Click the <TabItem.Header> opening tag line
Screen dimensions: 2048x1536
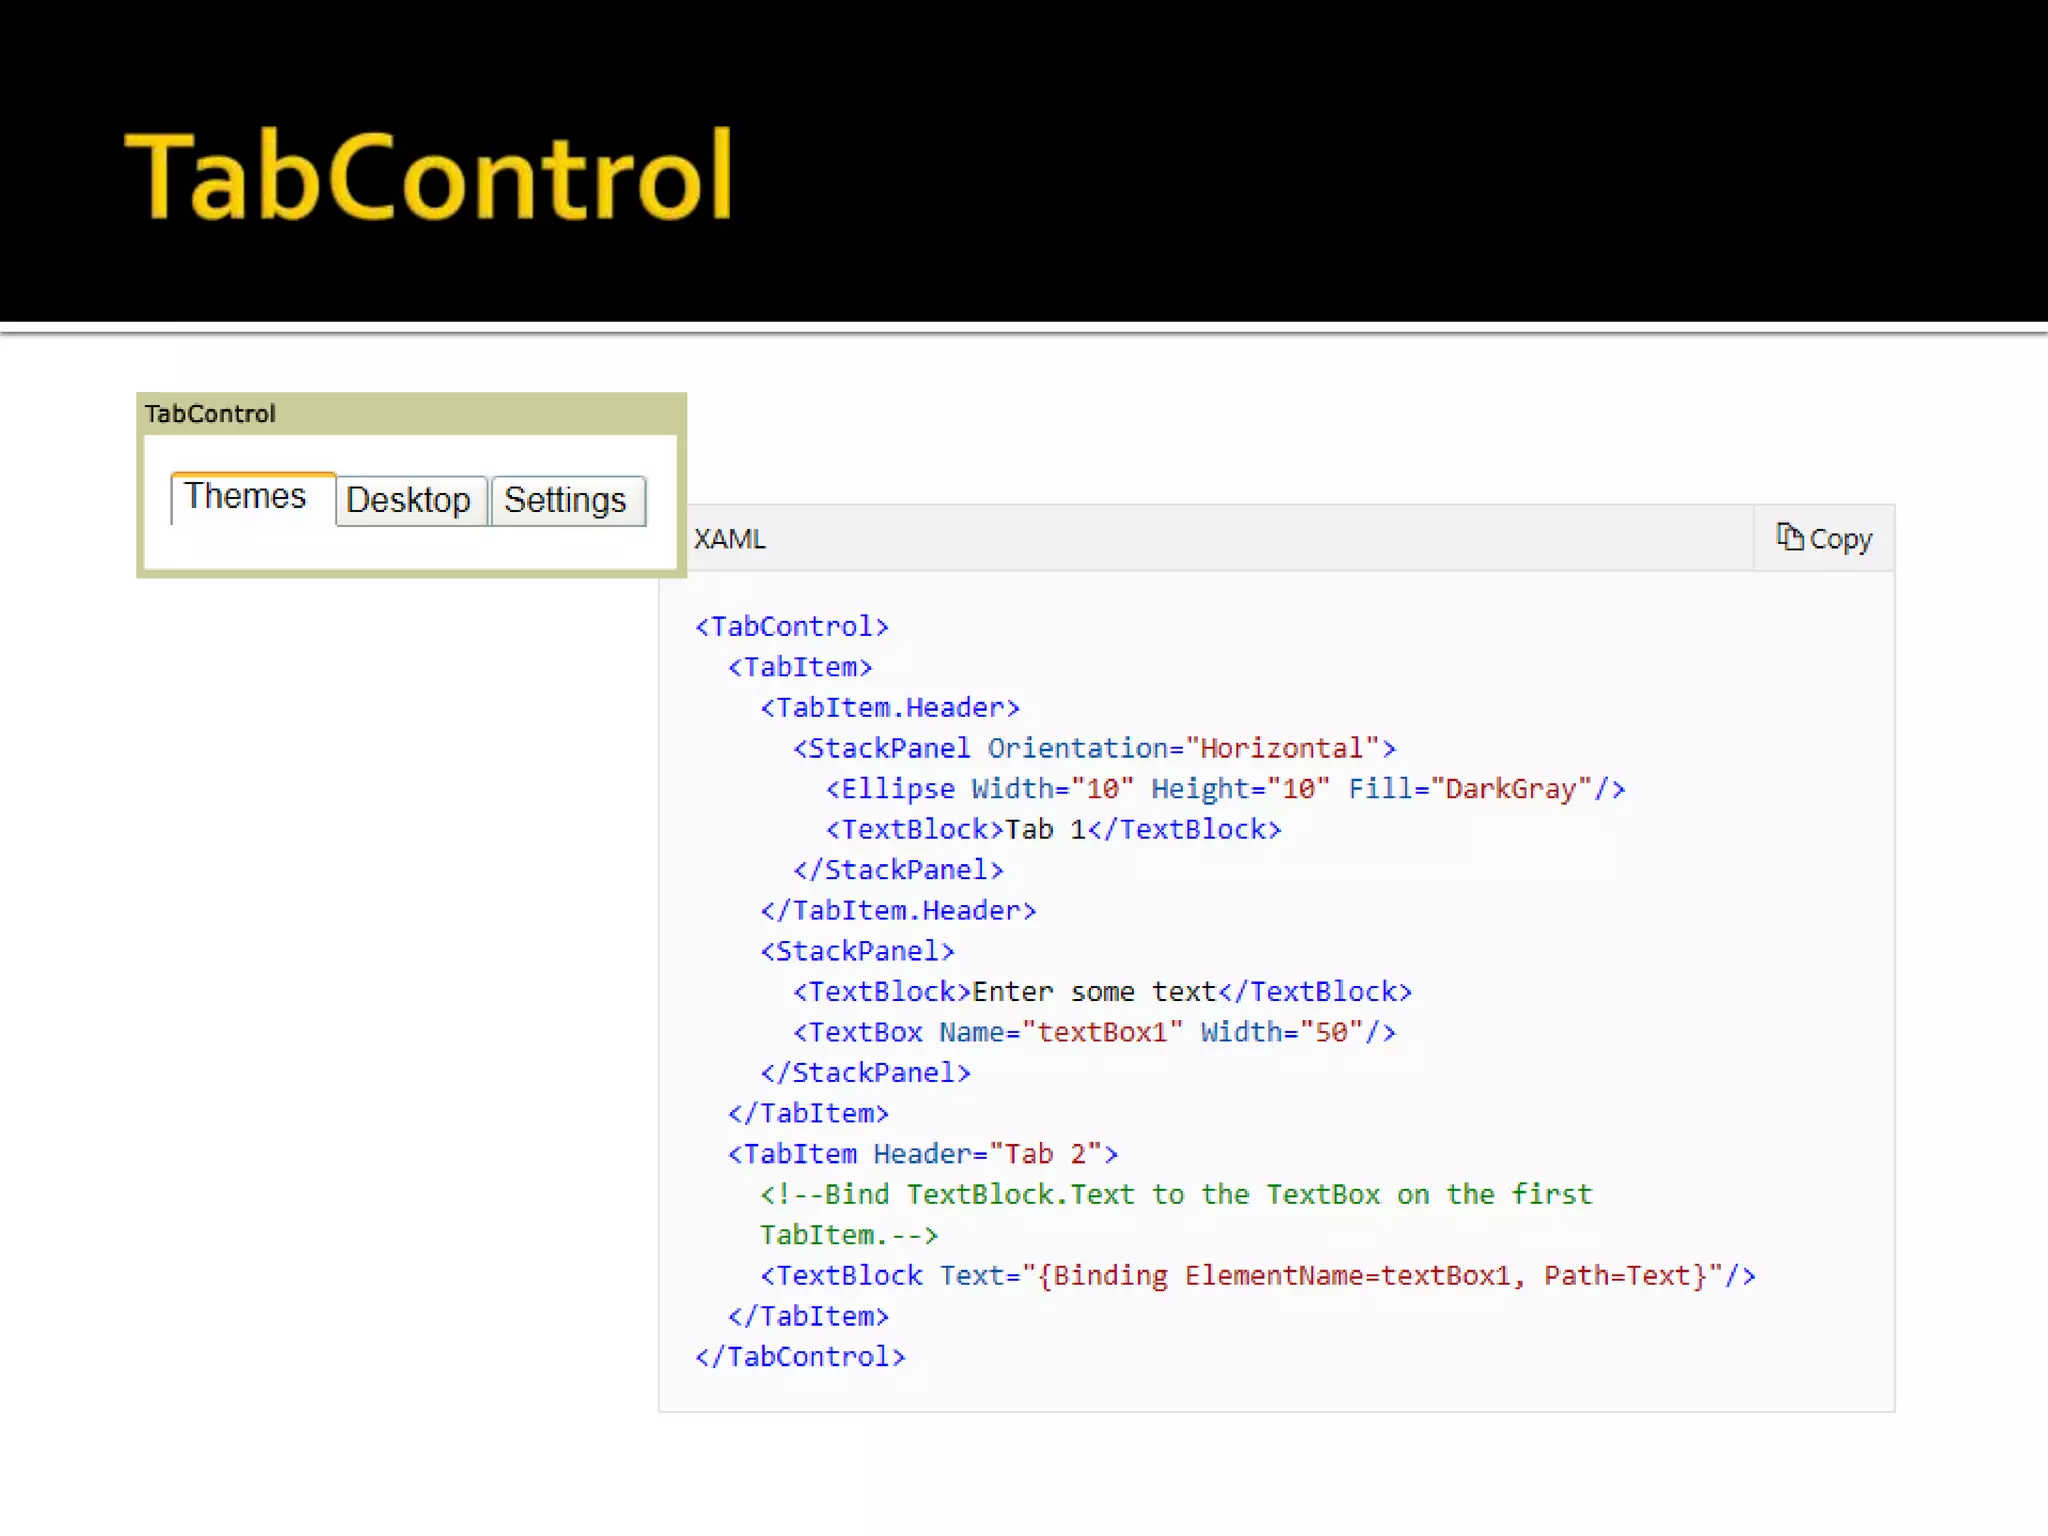(x=890, y=708)
